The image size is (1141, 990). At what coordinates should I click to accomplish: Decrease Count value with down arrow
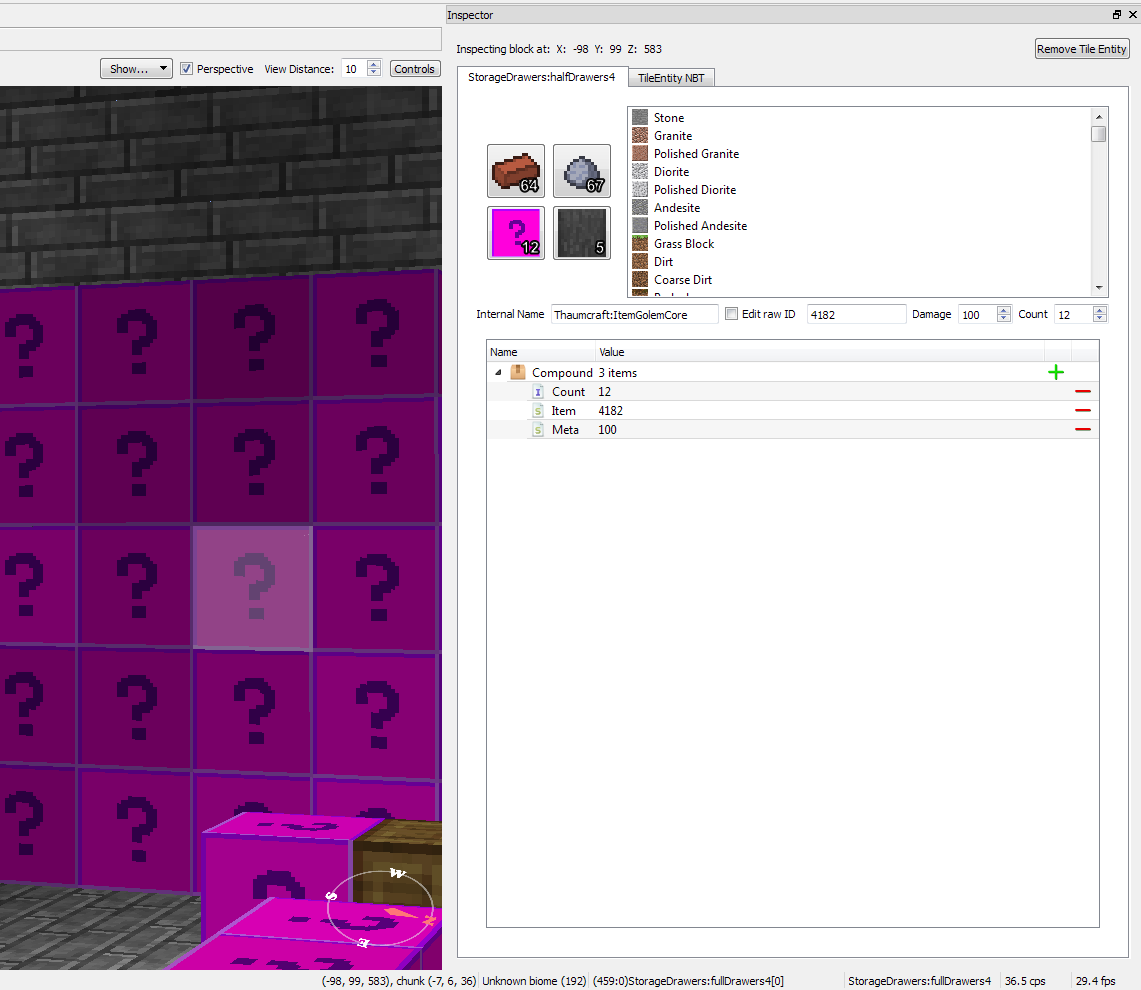(1100, 318)
